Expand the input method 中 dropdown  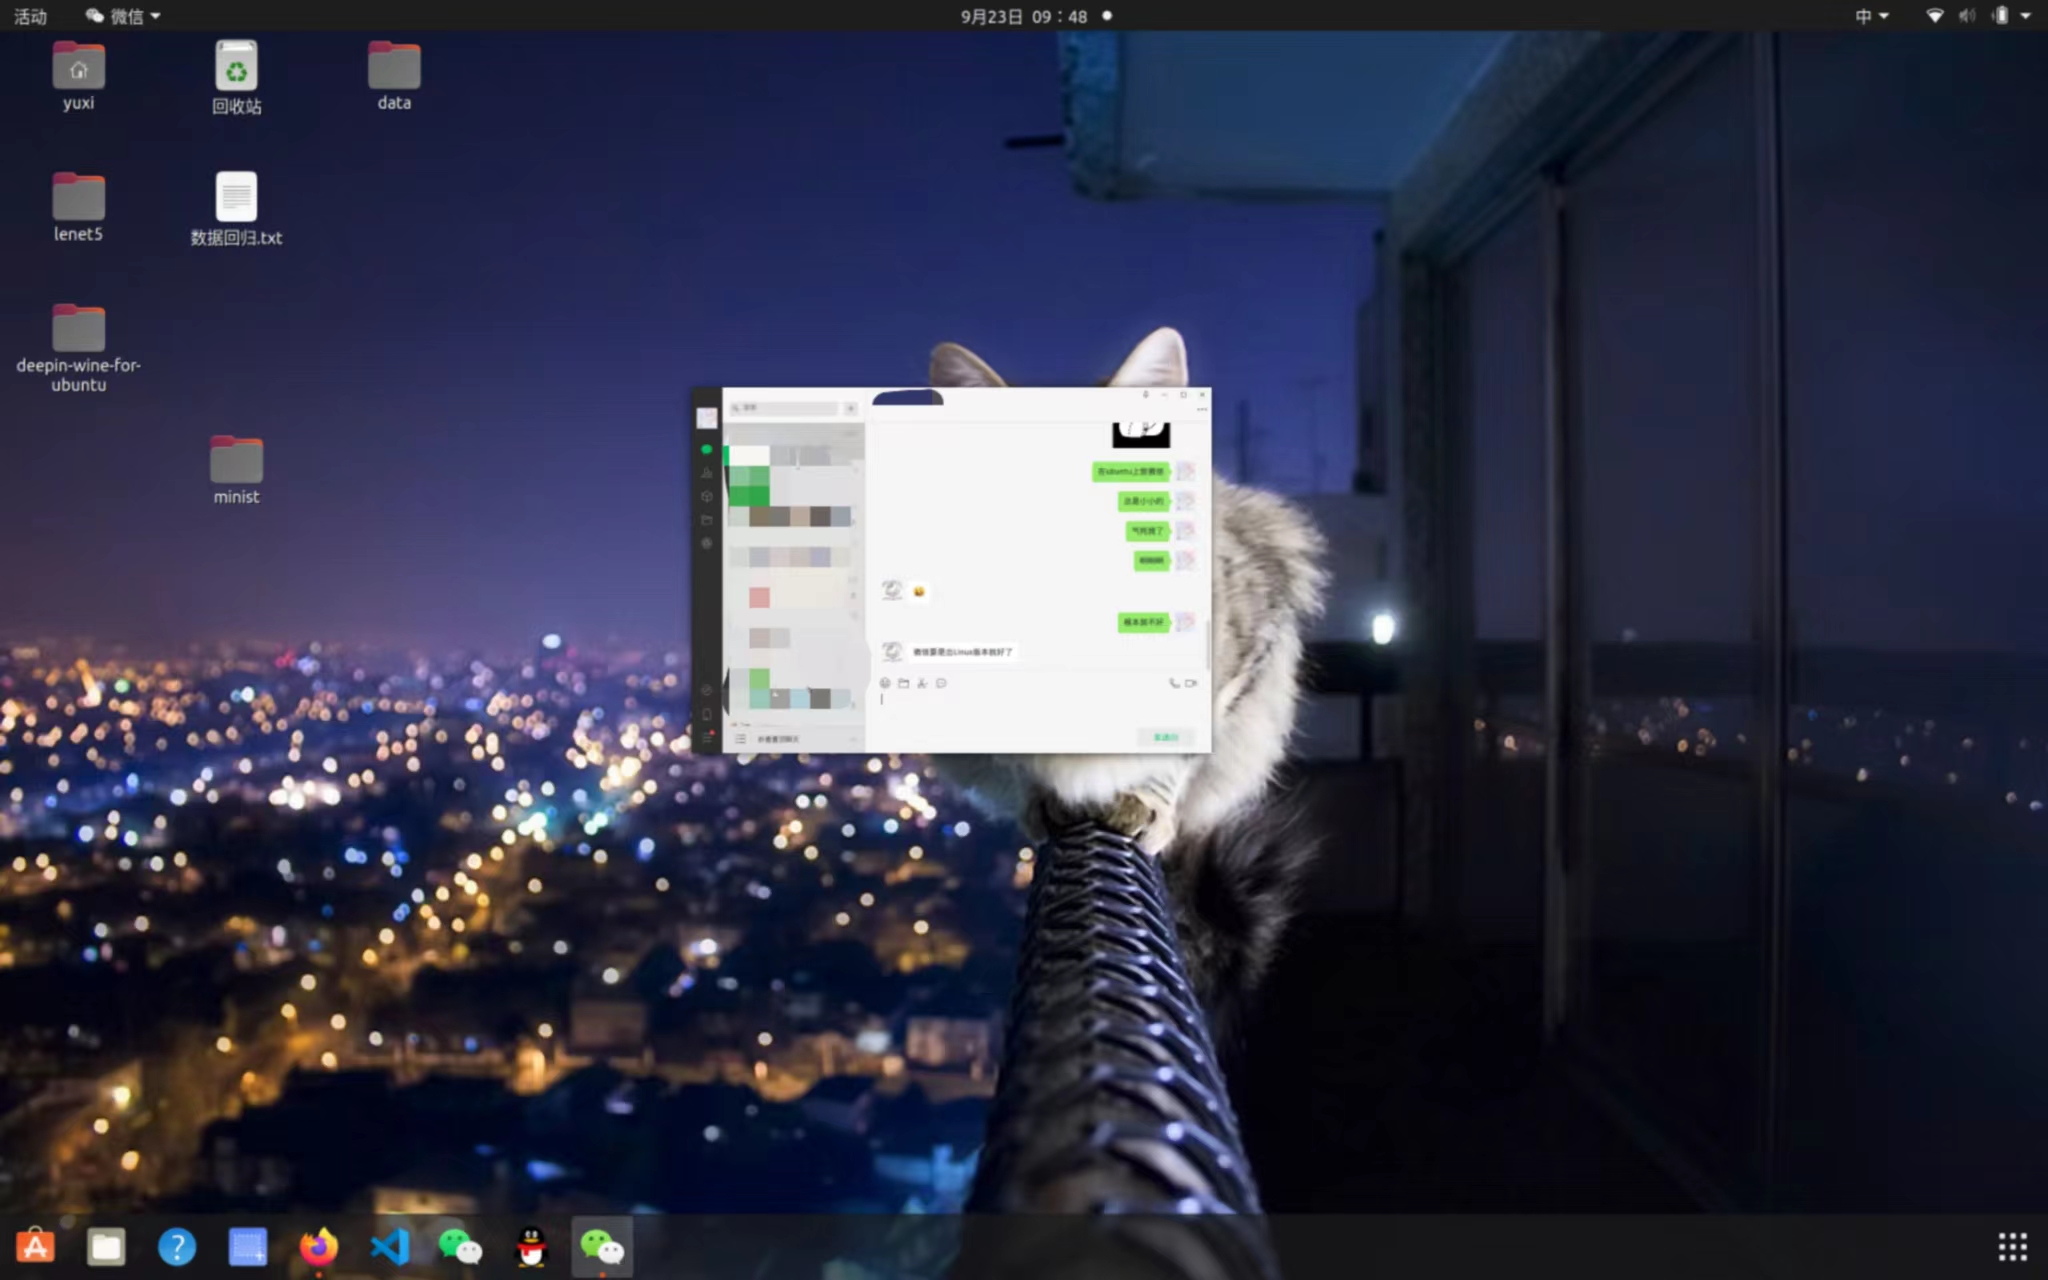coord(1871,16)
